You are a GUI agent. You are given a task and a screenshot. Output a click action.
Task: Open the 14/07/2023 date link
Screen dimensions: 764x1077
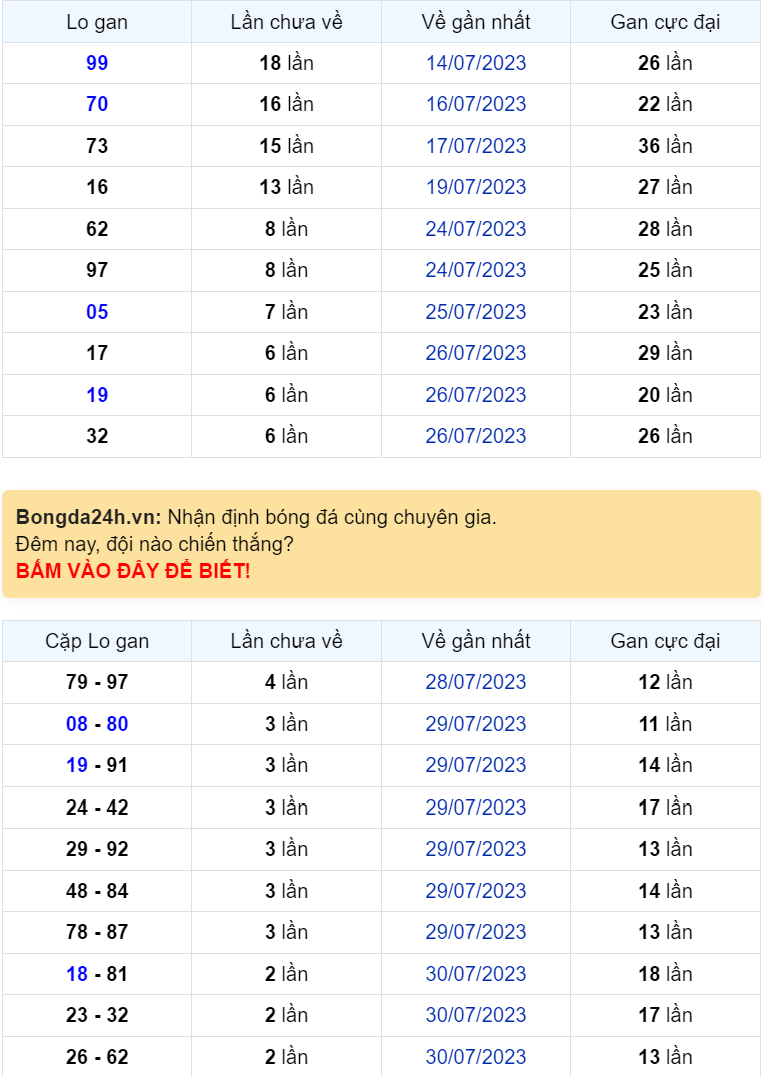pos(475,63)
